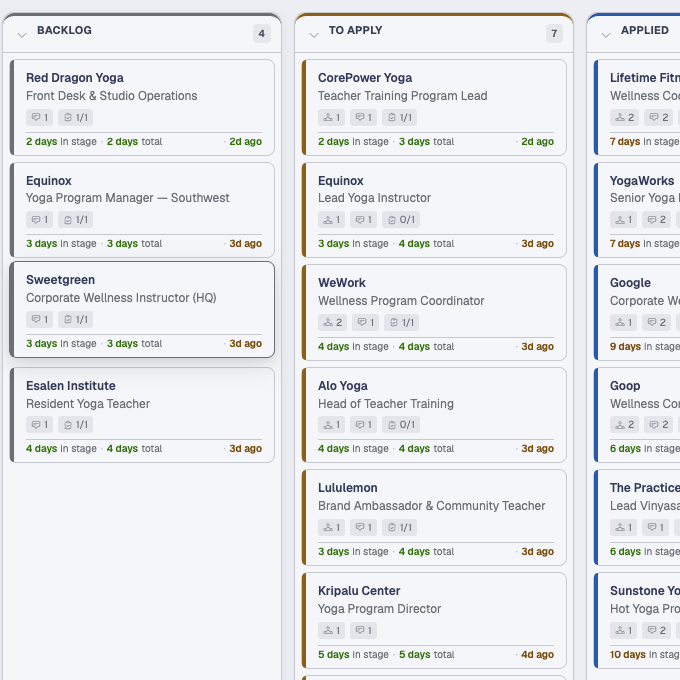Select the Google card title
The height and width of the screenshot is (680, 680).
tap(630, 283)
